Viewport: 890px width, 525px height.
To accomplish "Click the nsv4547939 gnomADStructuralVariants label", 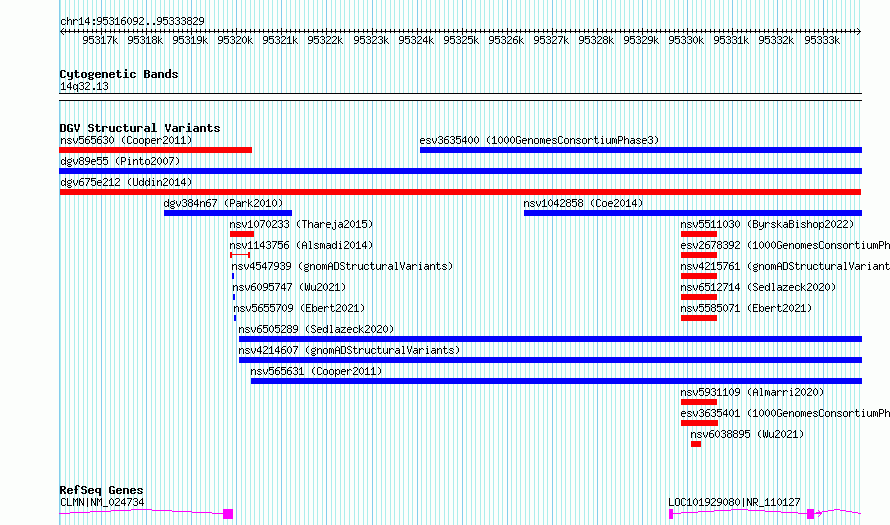I will pyautogui.click(x=342, y=266).
